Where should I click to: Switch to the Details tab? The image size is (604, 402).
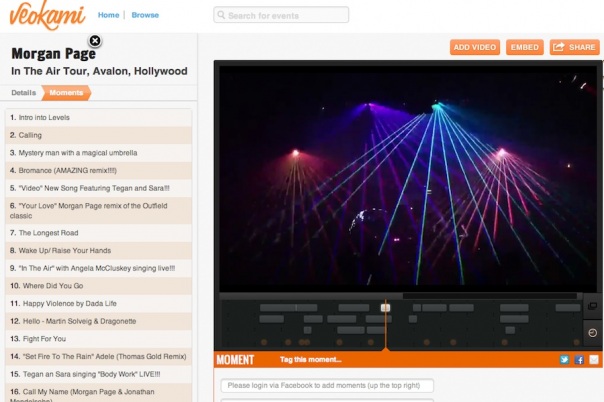(23, 93)
